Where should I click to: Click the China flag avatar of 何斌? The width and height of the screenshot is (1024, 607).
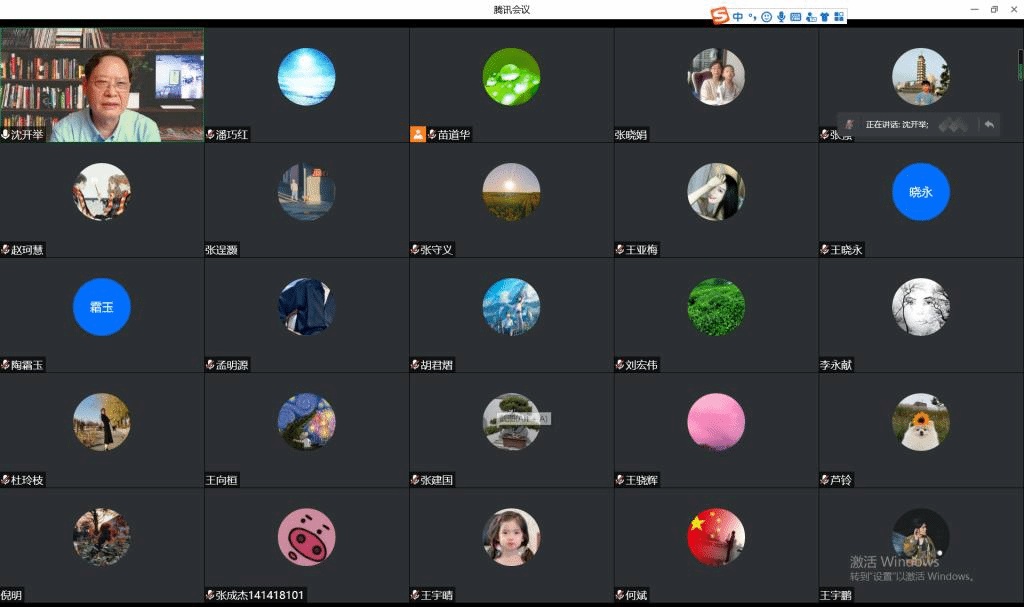tap(716, 537)
